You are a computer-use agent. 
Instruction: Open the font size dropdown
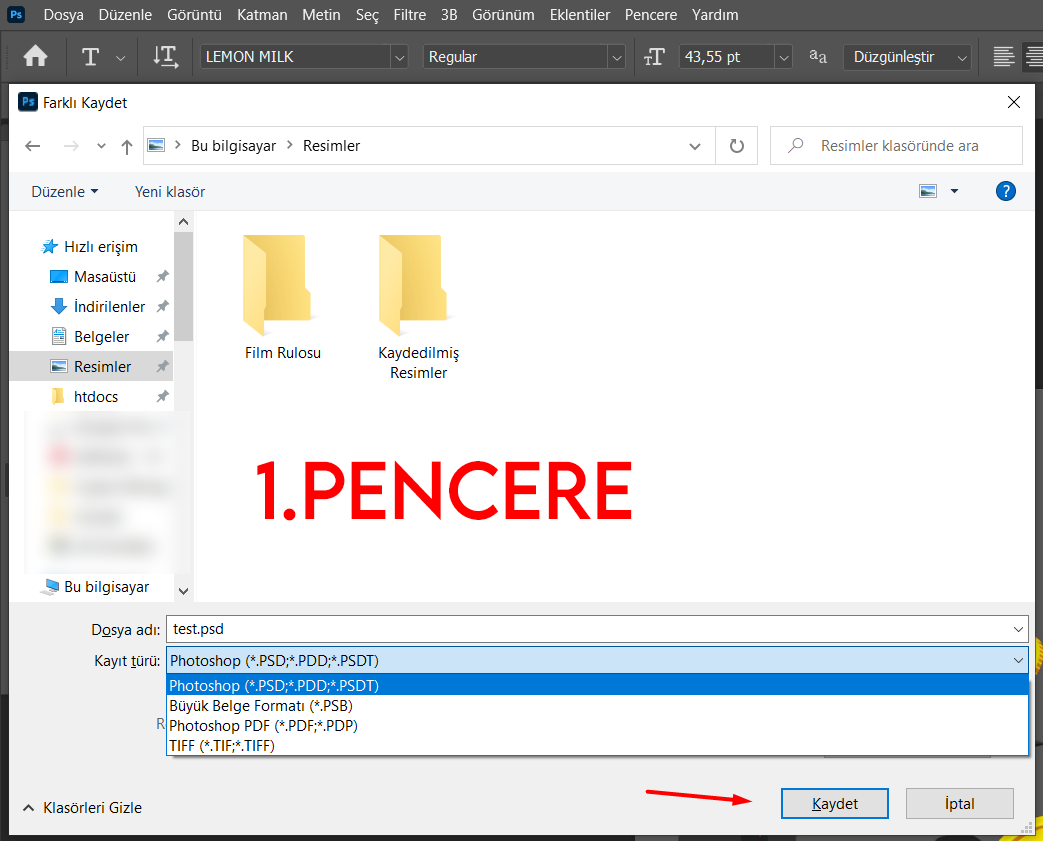click(784, 57)
